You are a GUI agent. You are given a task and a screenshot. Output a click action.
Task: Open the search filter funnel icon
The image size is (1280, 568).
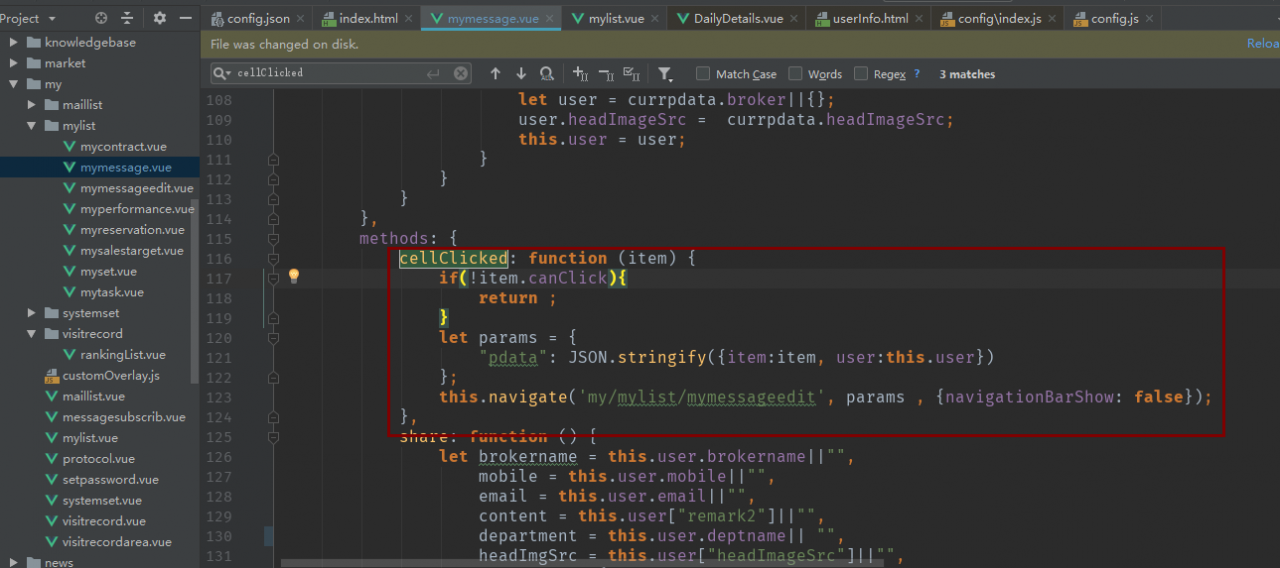tap(665, 74)
